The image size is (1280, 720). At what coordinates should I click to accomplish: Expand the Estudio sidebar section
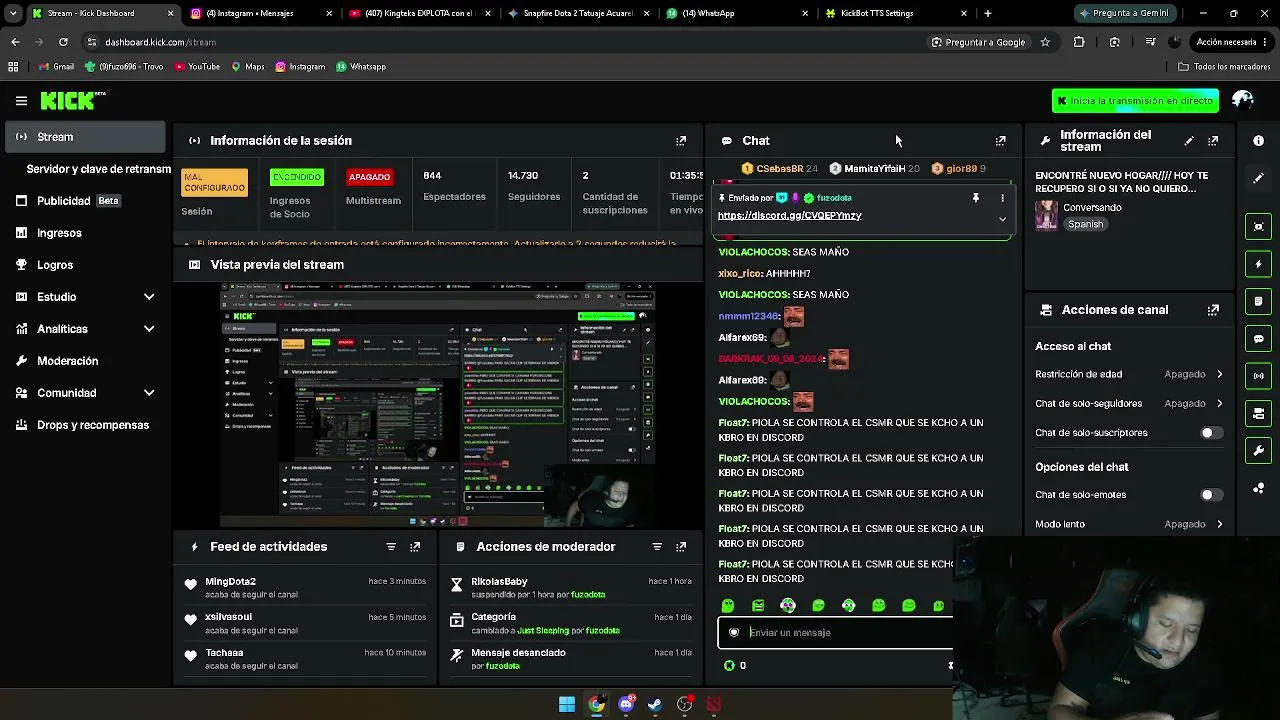click(x=149, y=297)
